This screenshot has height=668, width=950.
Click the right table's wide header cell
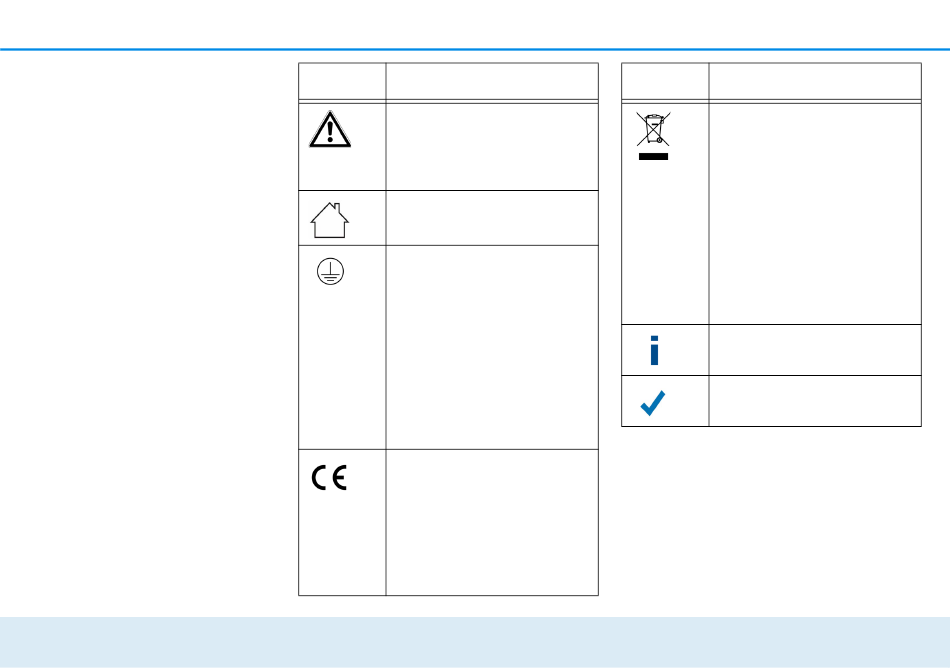(814, 81)
